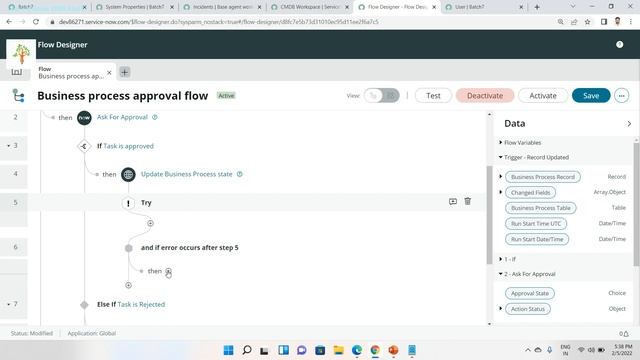
Task: Open the Ask For Approval action link
Action: 122,117
